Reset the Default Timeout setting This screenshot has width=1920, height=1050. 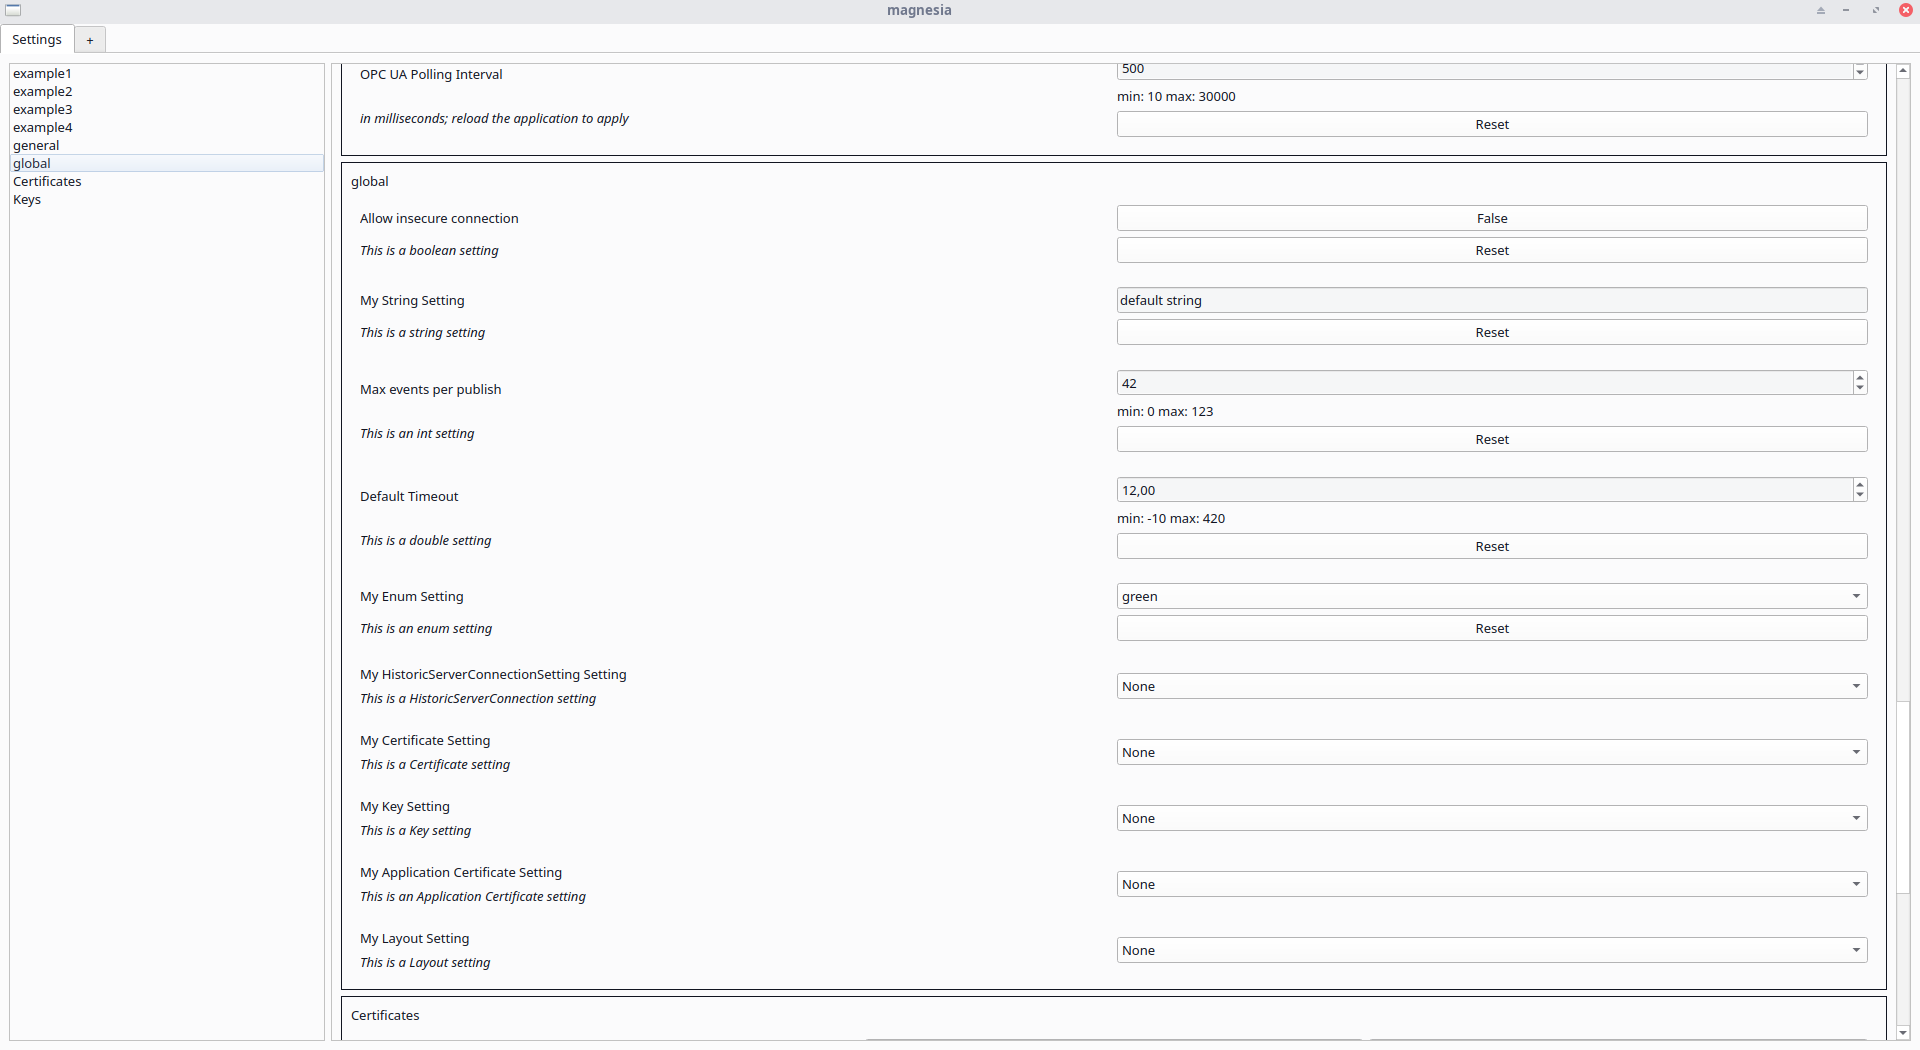coord(1491,546)
